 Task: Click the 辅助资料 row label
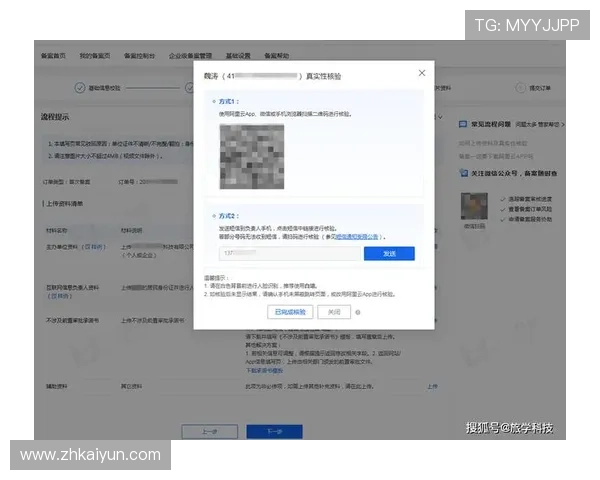[57, 387]
